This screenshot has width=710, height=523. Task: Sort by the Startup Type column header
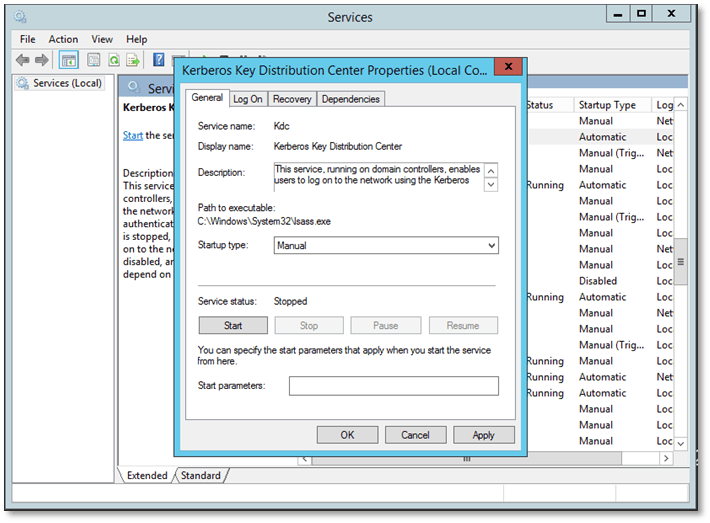click(607, 105)
